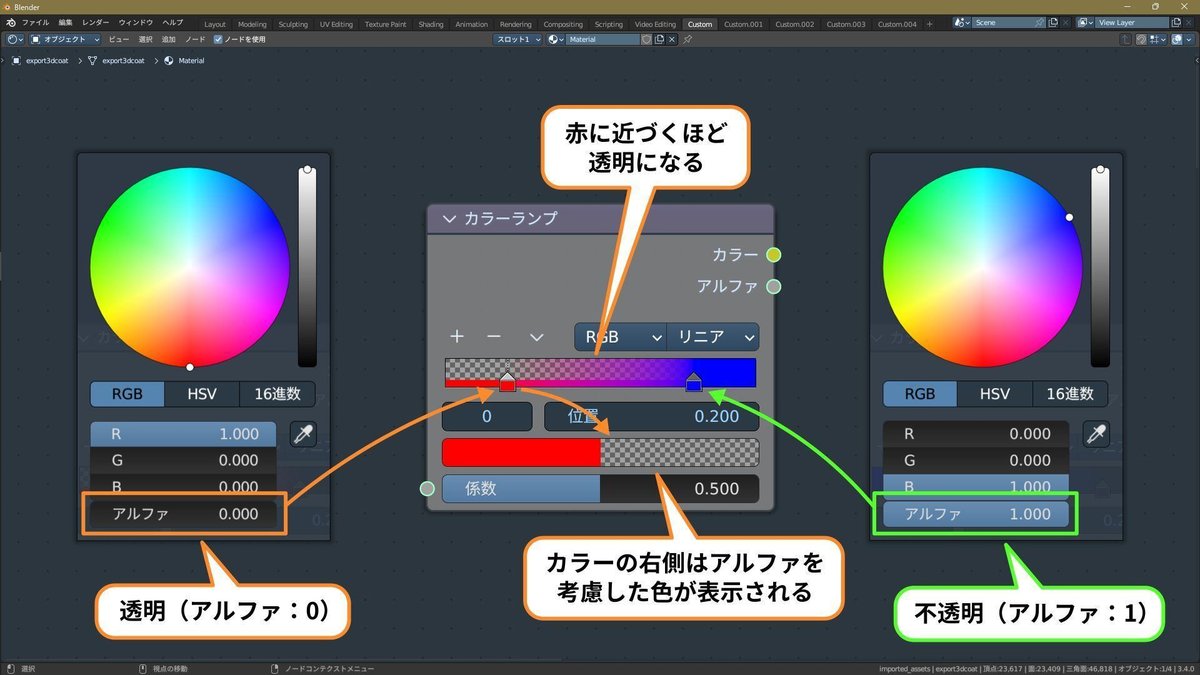
Task: Open the color ramp tools chevron menu
Action: pyautogui.click(x=536, y=337)
